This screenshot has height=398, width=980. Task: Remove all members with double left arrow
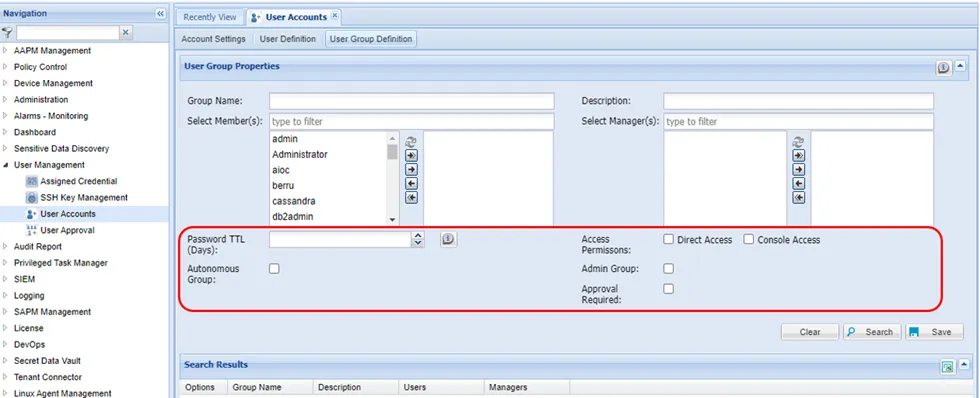pyautogui.click(x=411, y=197)
